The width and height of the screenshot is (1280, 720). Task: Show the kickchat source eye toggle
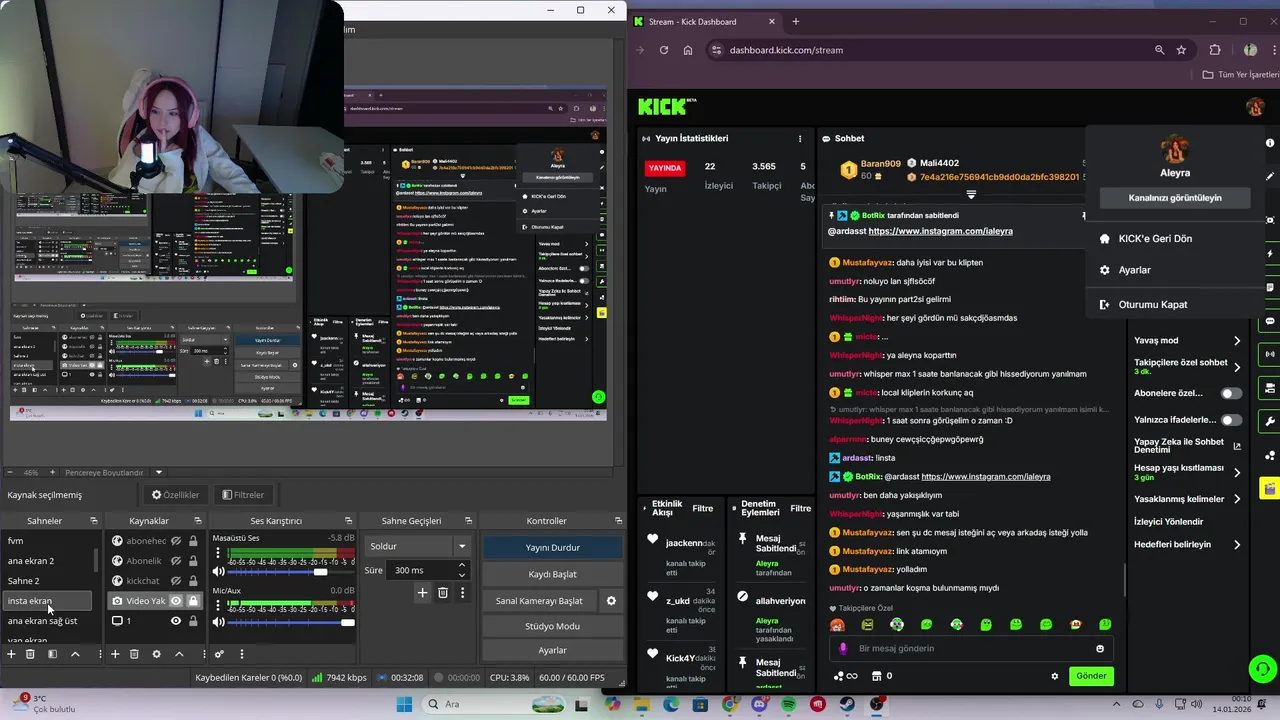[x=176, y=581]
